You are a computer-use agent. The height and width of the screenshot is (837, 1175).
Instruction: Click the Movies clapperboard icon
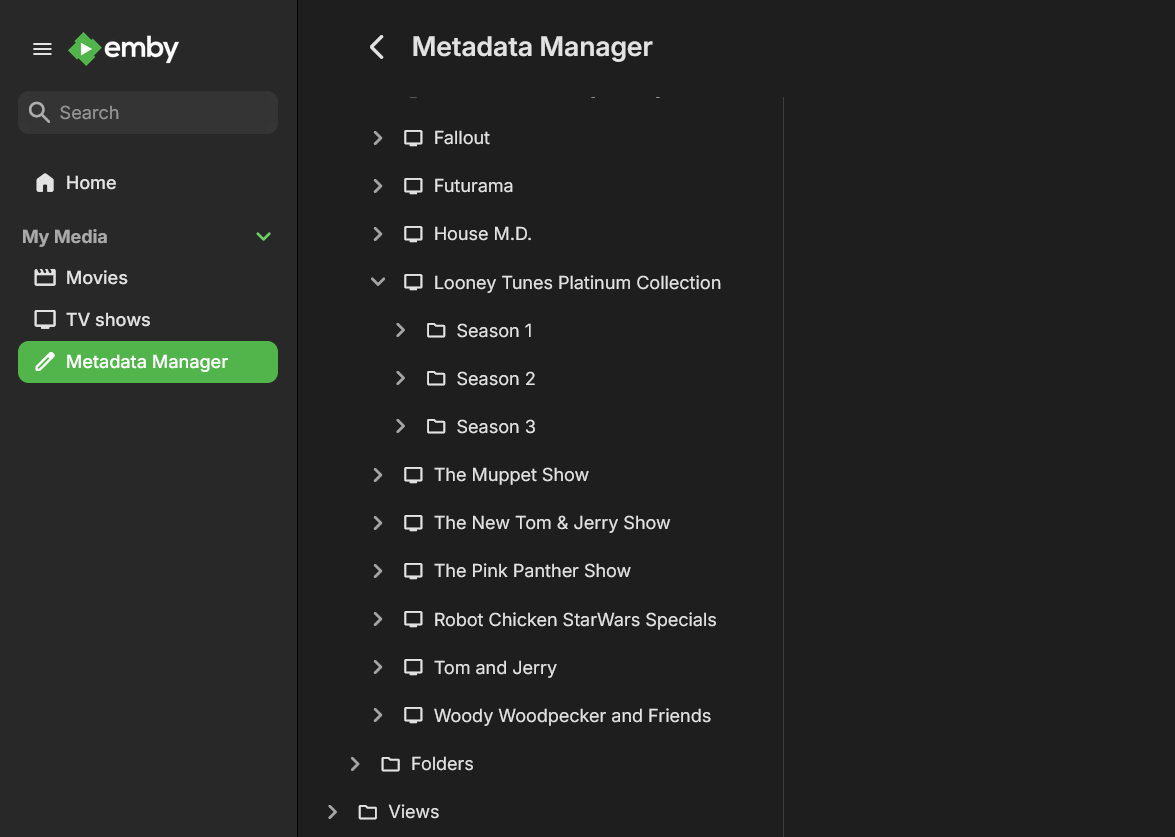pos(45,278)
